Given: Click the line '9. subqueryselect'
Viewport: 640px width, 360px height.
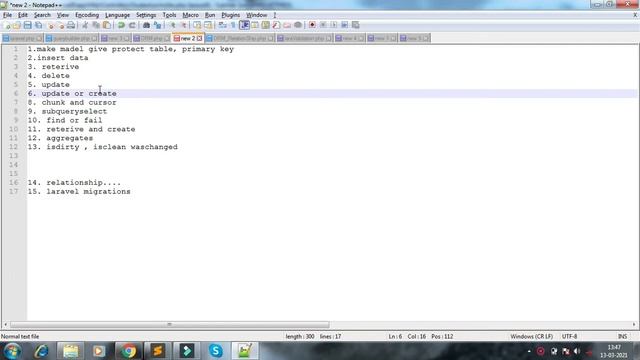Looking at the screenshot, I should click(67, 111).
